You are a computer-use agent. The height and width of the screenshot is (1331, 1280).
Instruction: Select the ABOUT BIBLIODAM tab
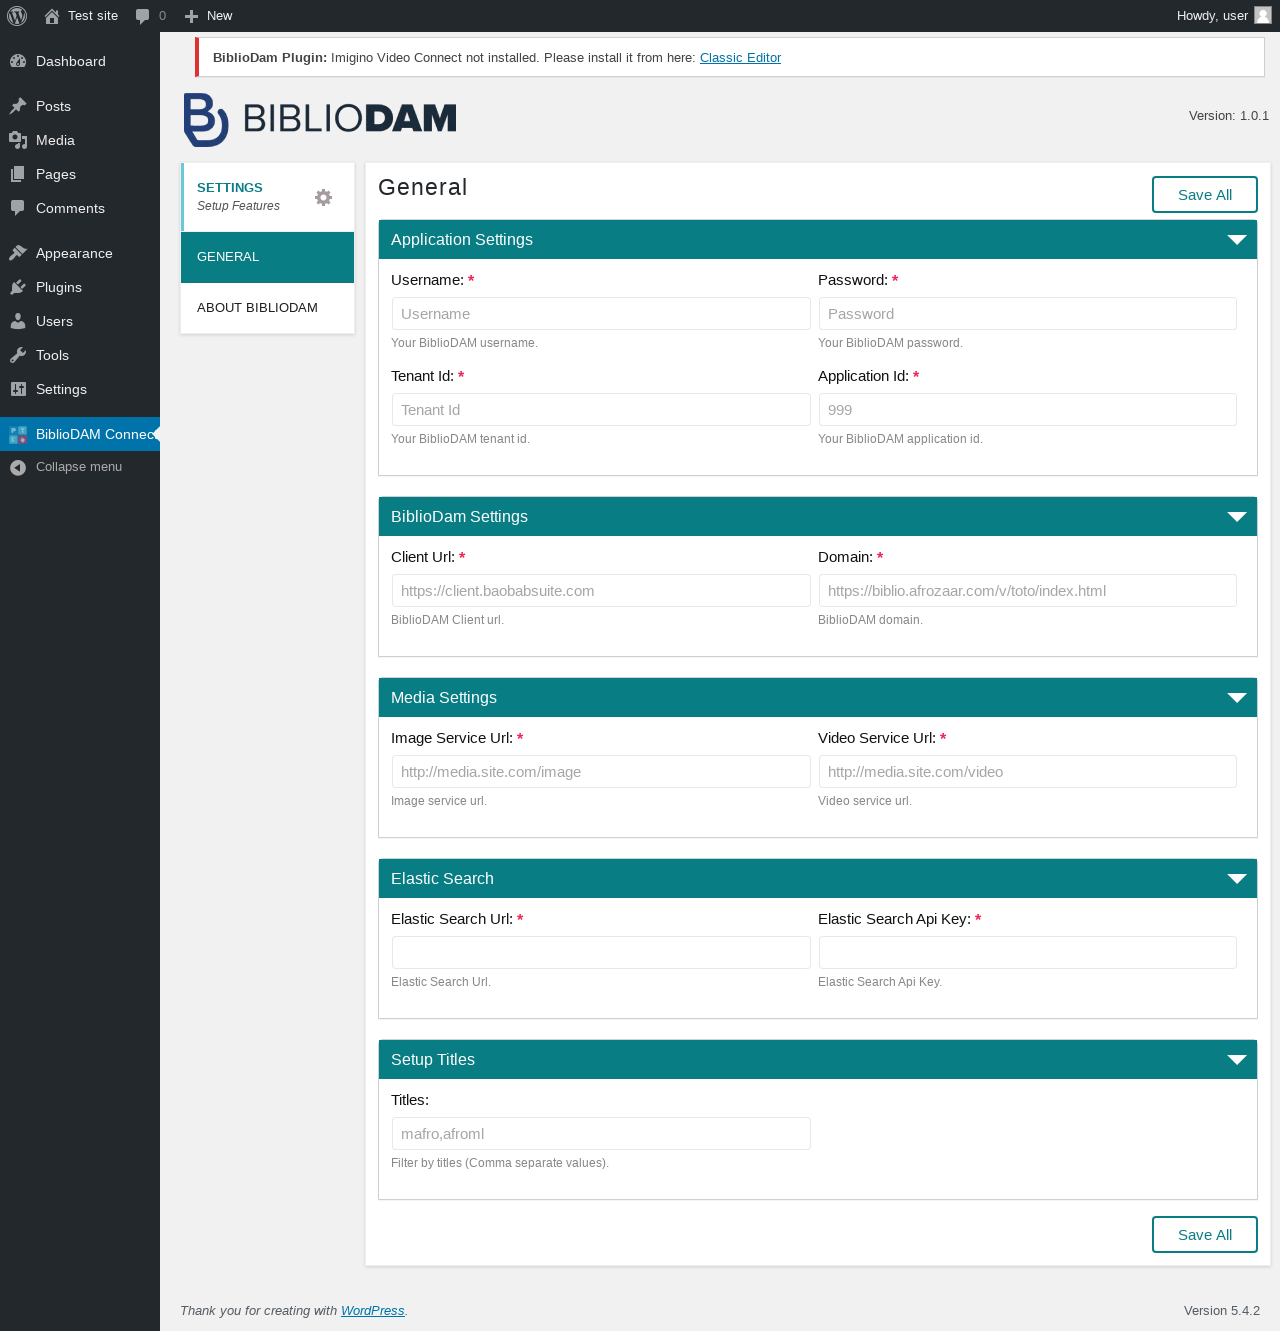(268, 308)
